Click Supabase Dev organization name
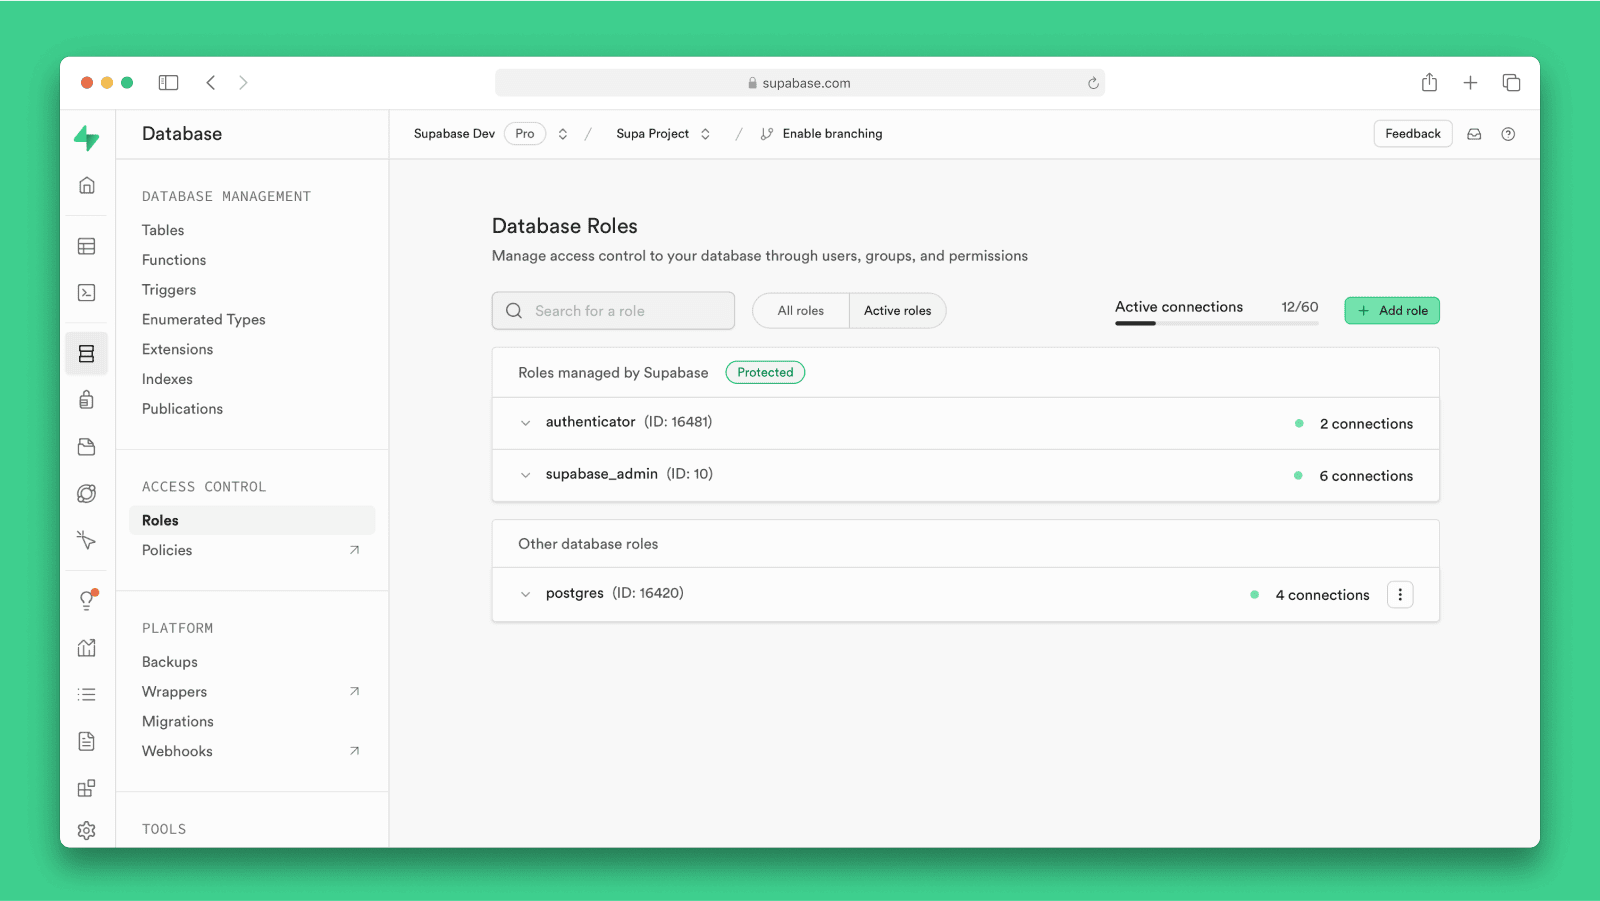The image size is (1600, 901). point(454,134)
